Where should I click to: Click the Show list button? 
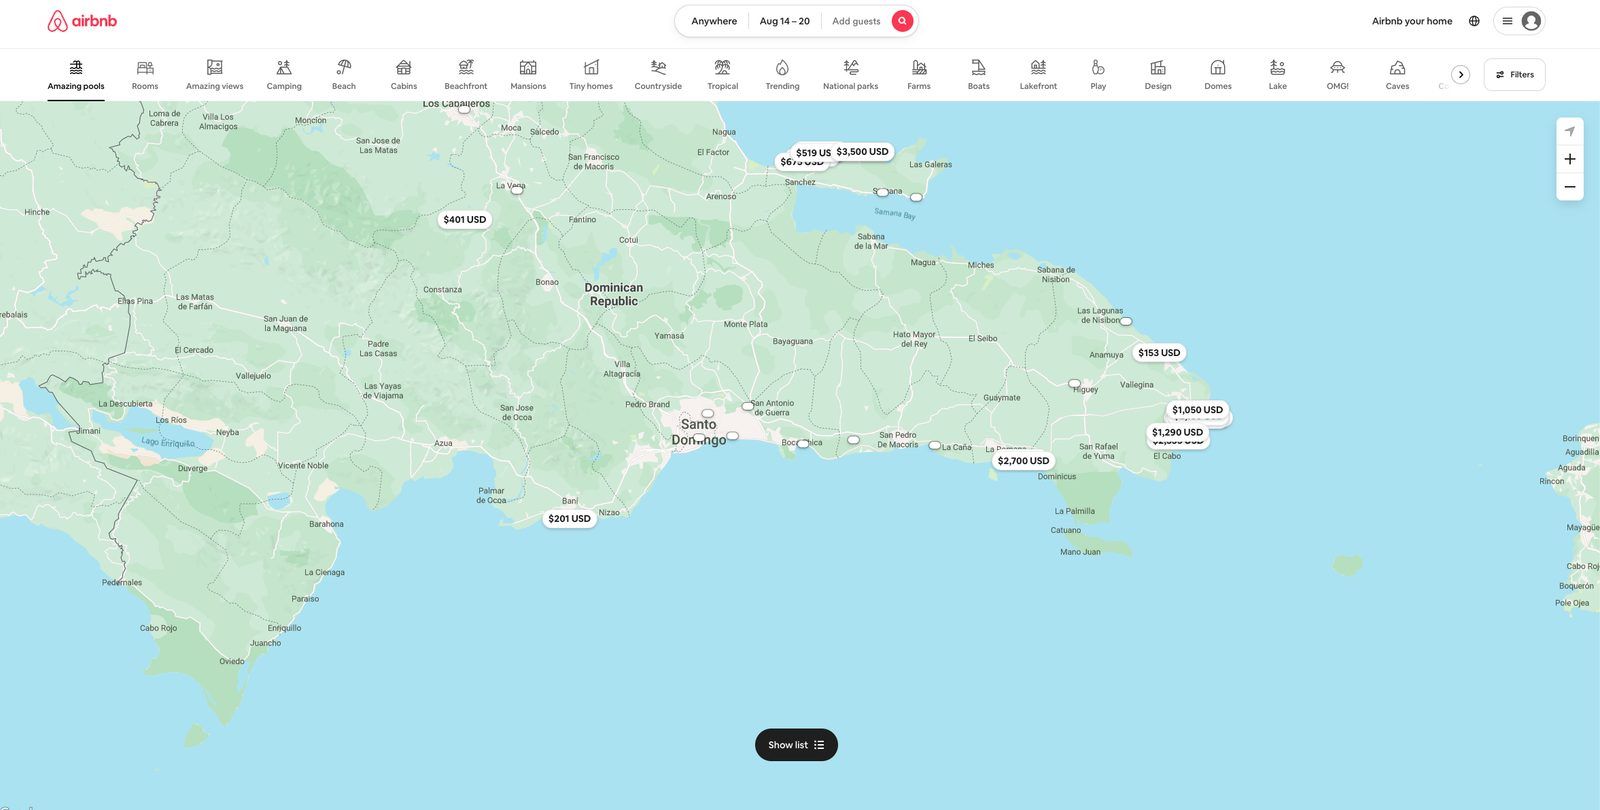click(x=796, y=745)
